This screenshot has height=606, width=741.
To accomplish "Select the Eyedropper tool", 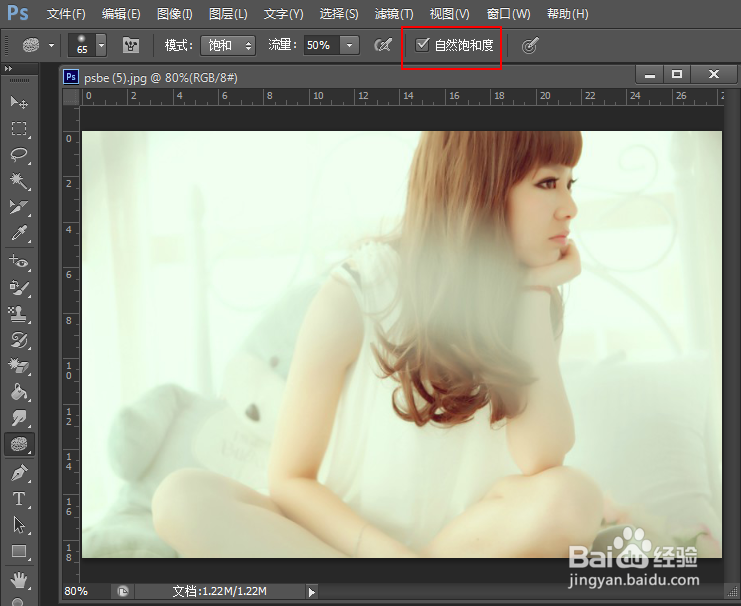I will click(19, 233).
